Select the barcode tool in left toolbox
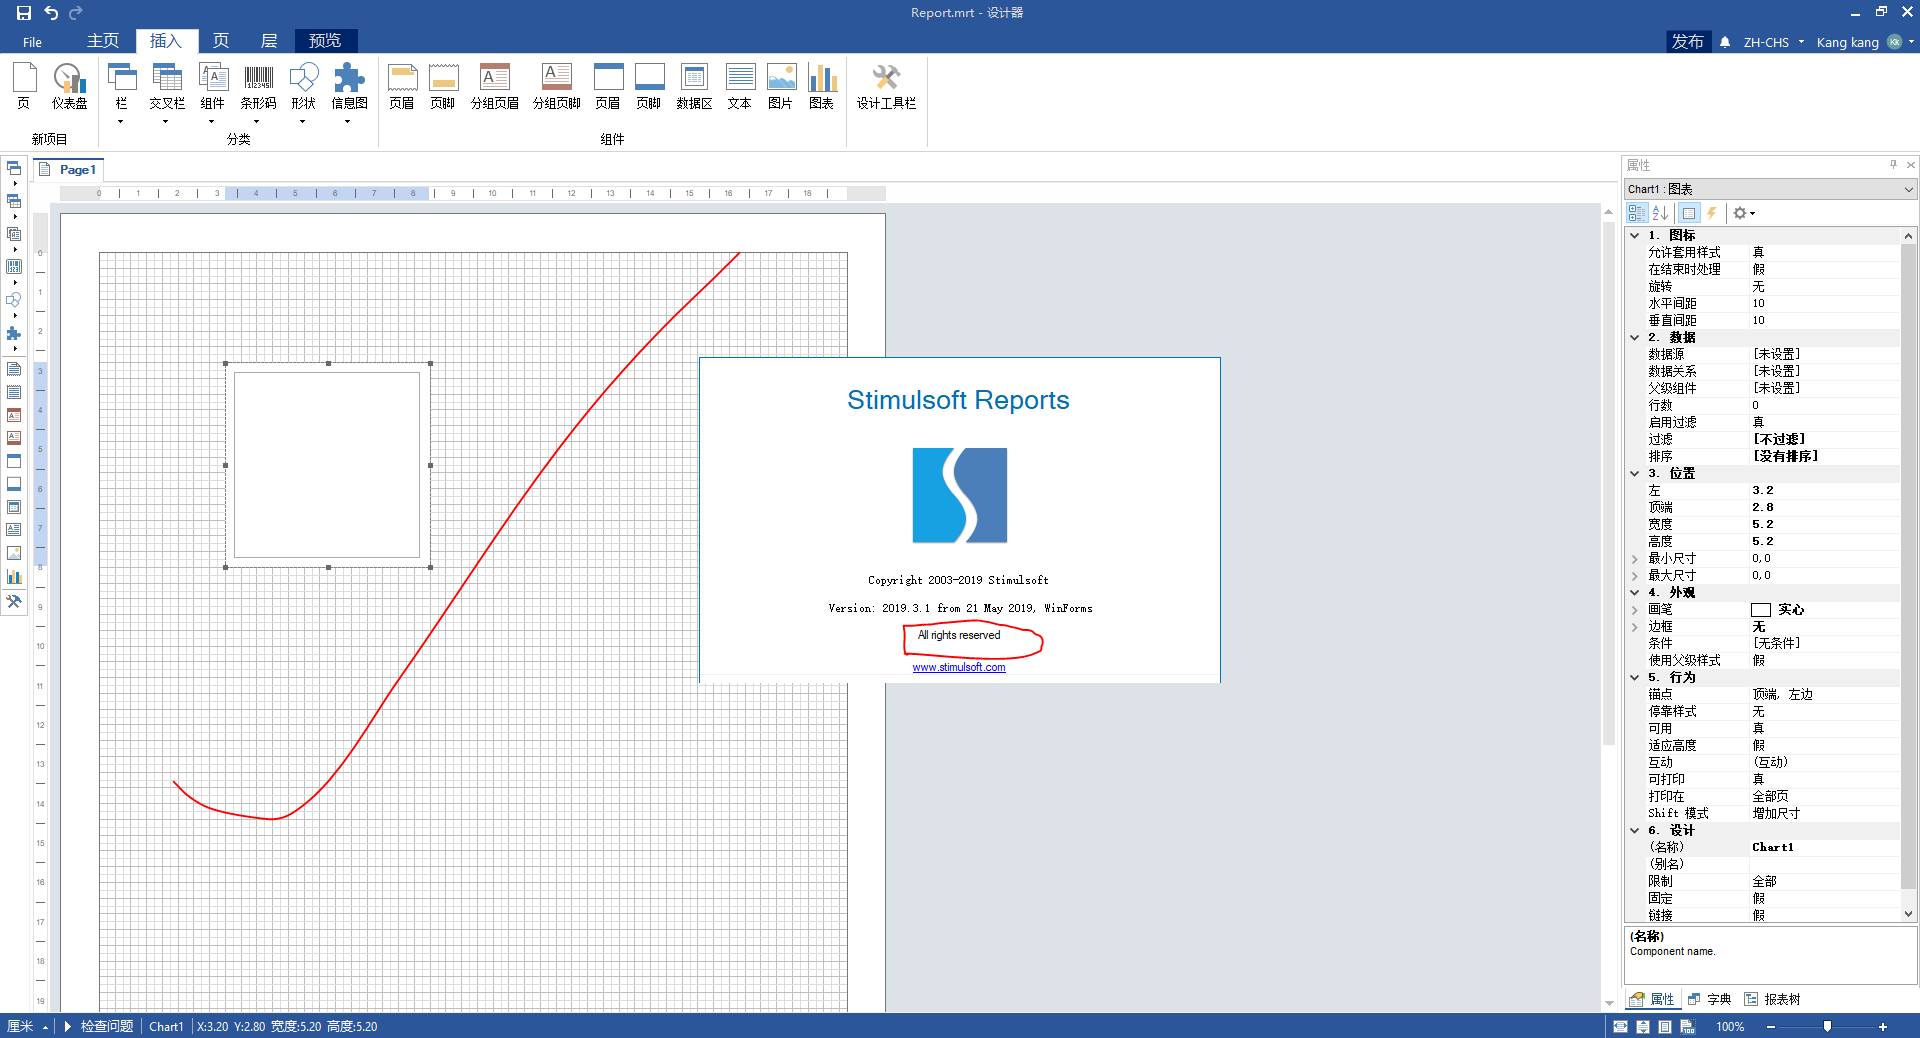Screen dimensions: 1920x1038 14,266
